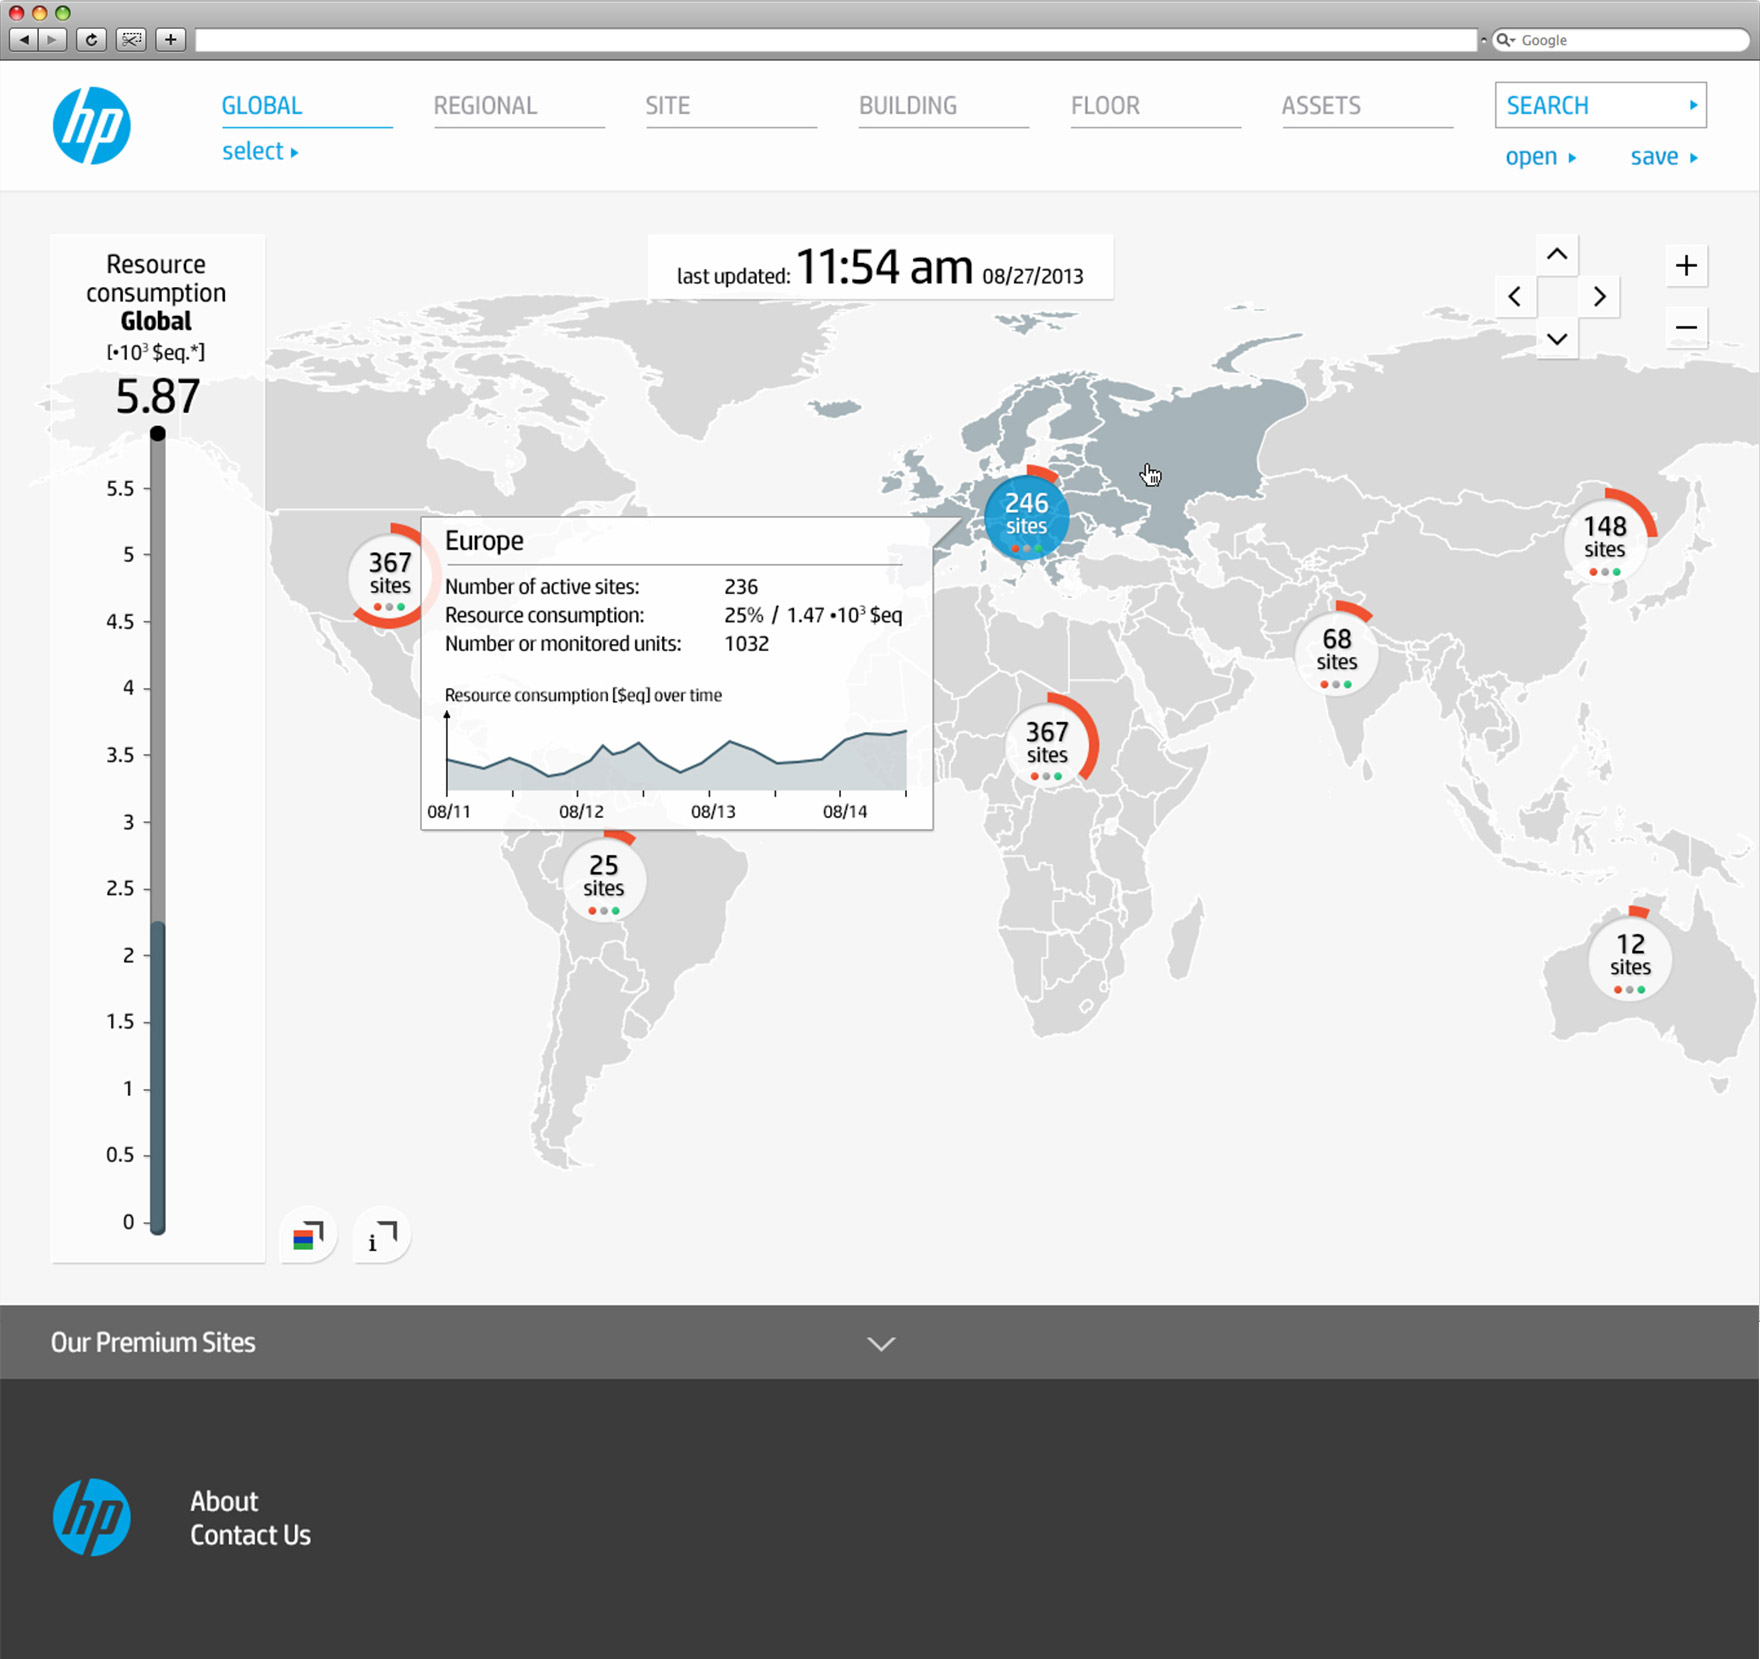Zoom out of the map
Screen dimensions: 1760x1659
(1686, 327)
